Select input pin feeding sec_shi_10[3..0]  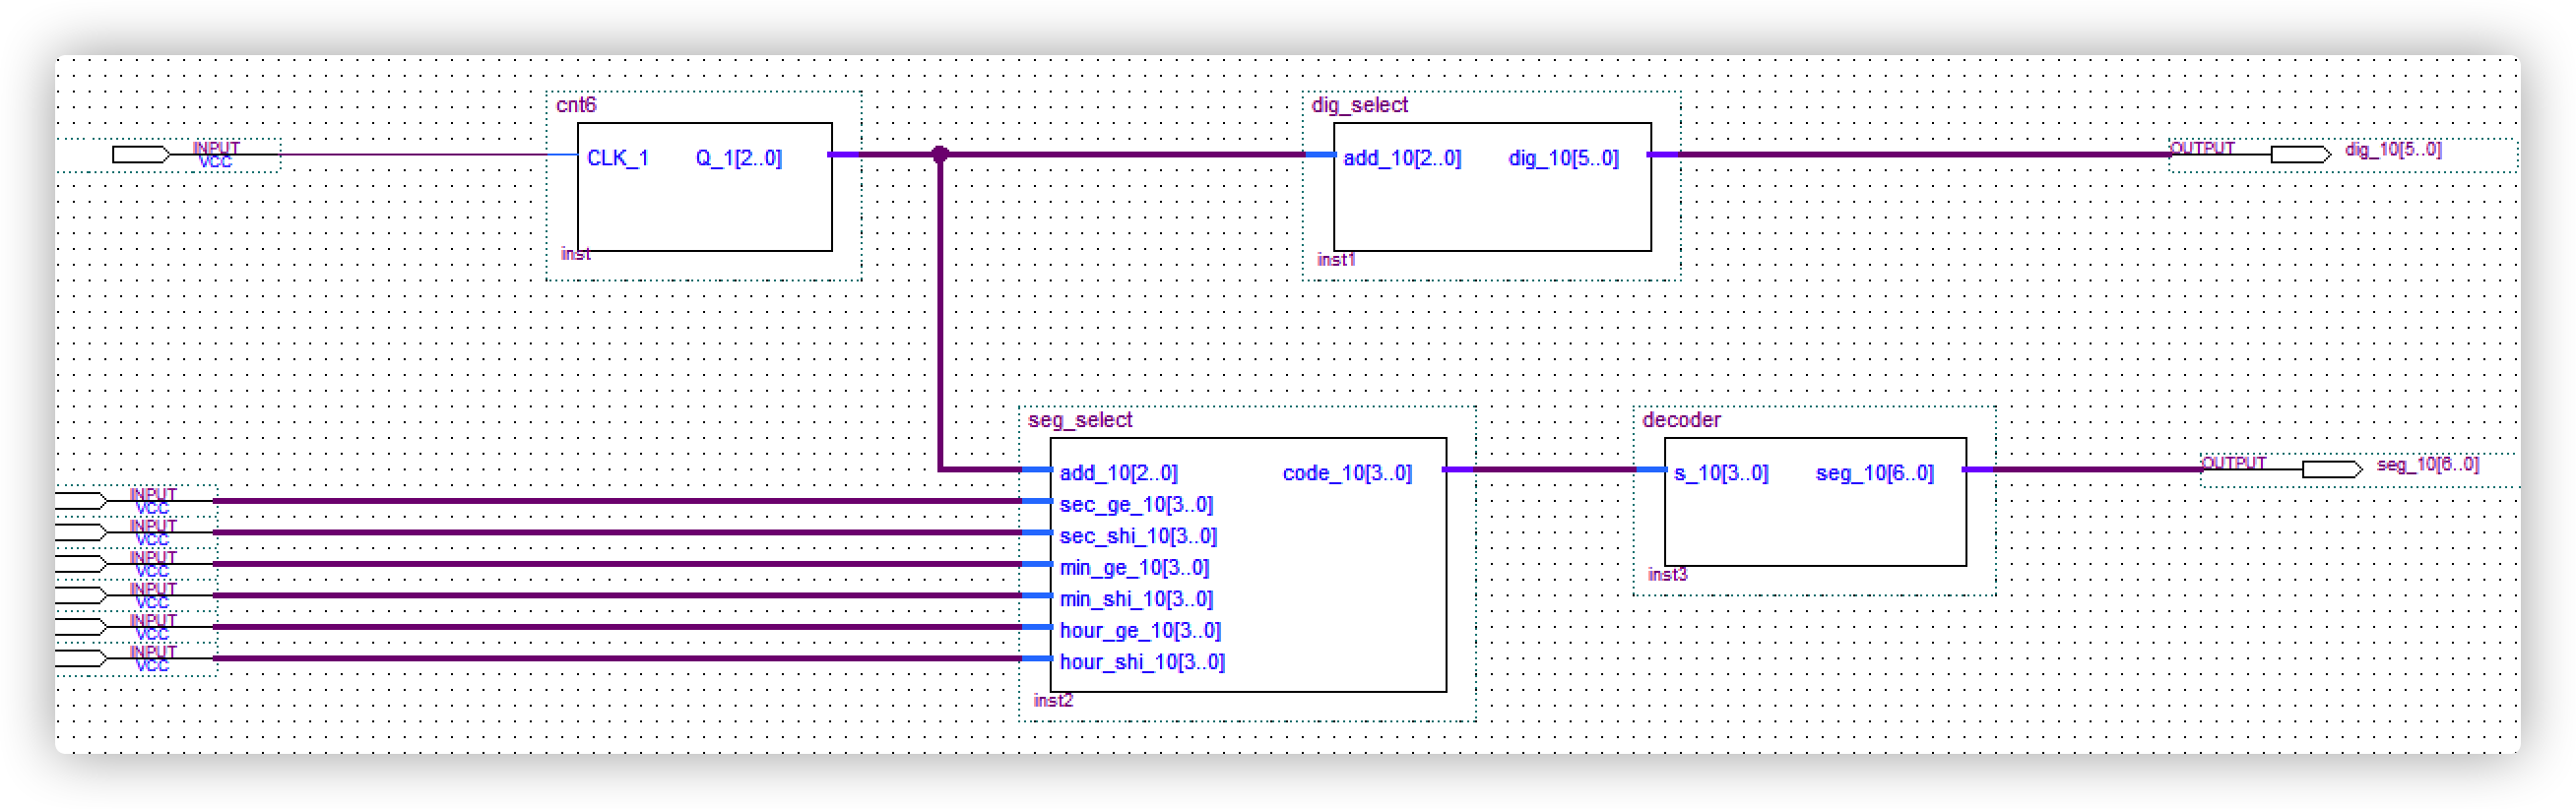pos(81,532)
